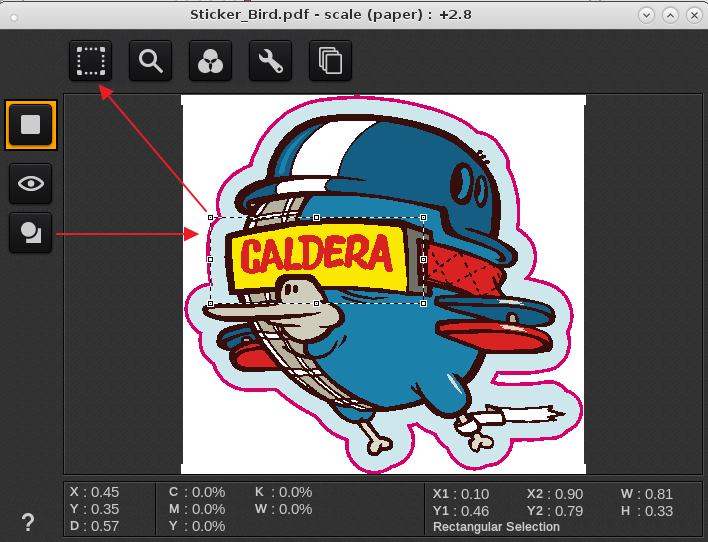Screen dimensions: 708x542
Task: Click the X2 : 0.90 selection value
Action: (x=555, y=494)
